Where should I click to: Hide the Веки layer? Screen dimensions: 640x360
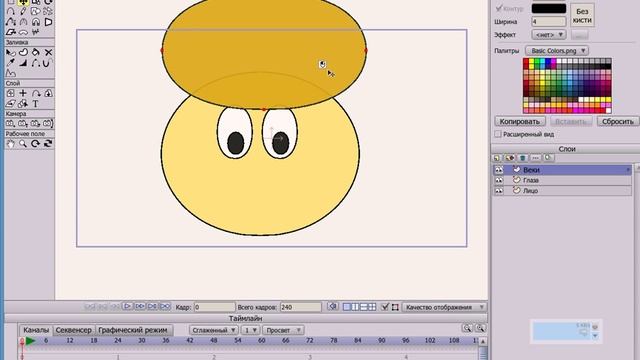tap(499, 170)
